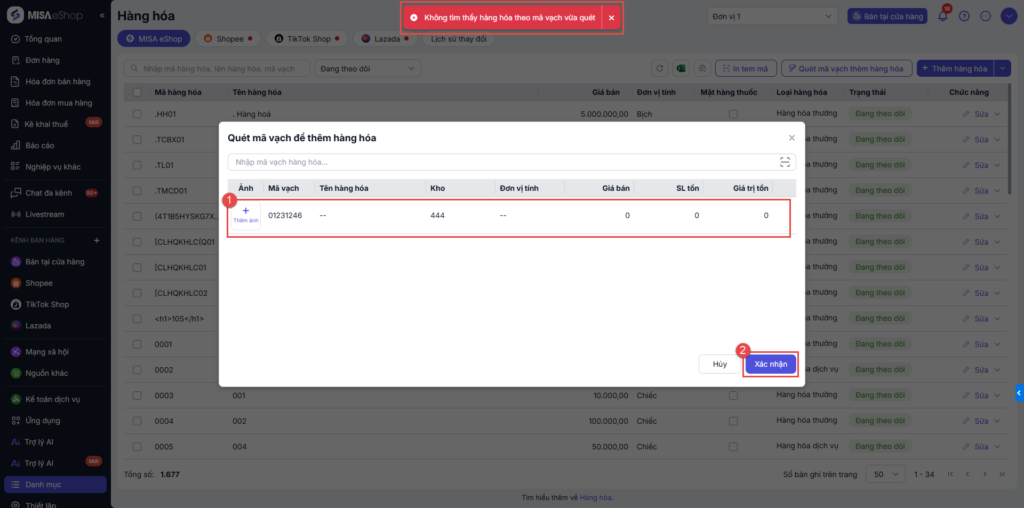Open Đơn hàng in the sidebar
Screen dimensions: 1024x508
click(x=42, y=61)
